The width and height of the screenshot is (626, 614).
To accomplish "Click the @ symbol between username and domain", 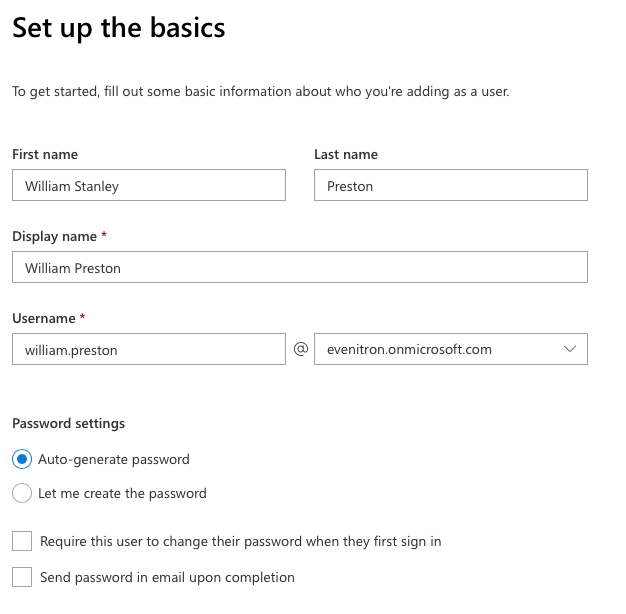I will [301, 349].
